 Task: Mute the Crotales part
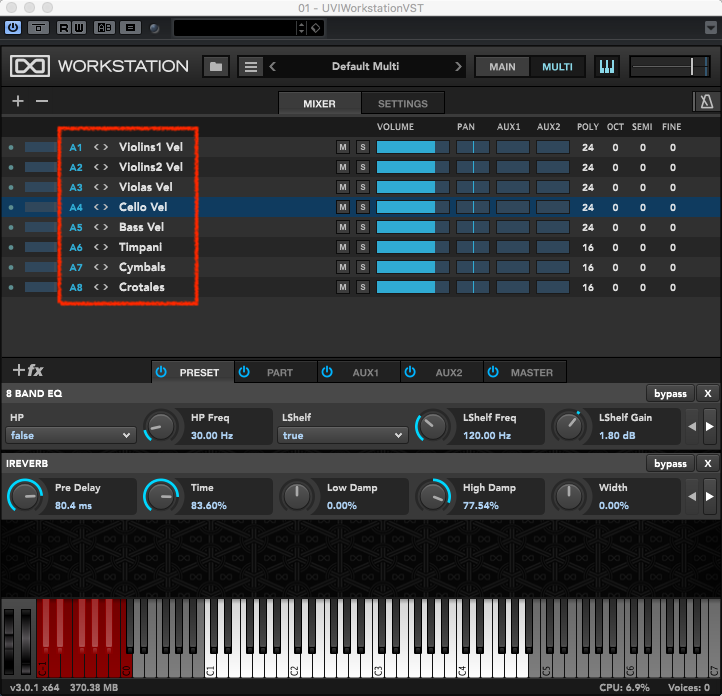(x=343, y=287)
